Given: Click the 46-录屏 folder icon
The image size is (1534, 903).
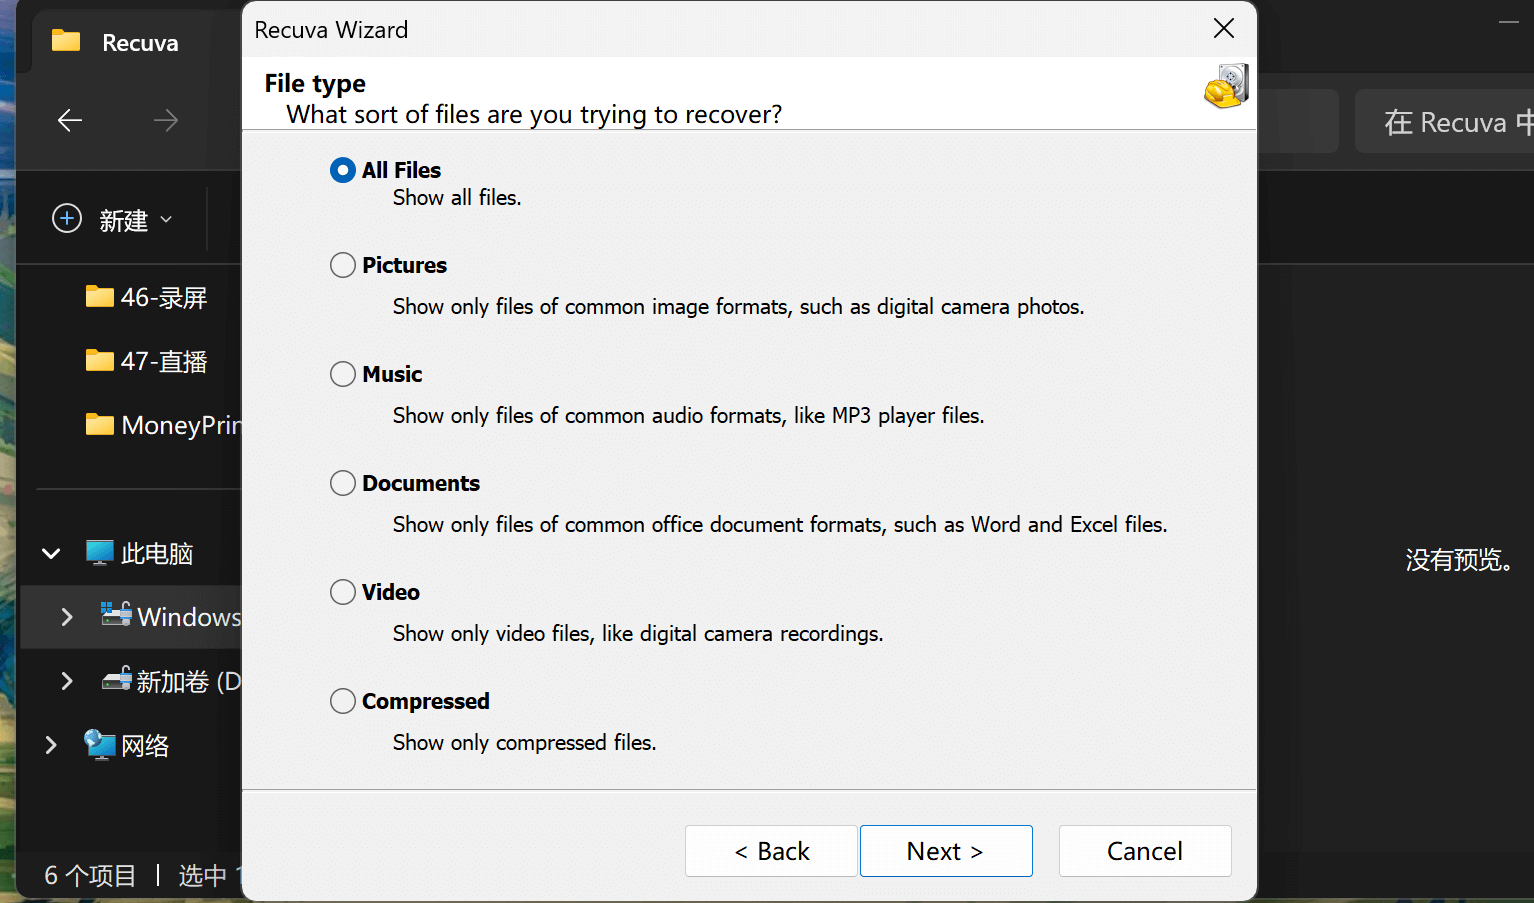Looking at the screenshot, I should tap(99, 297).
